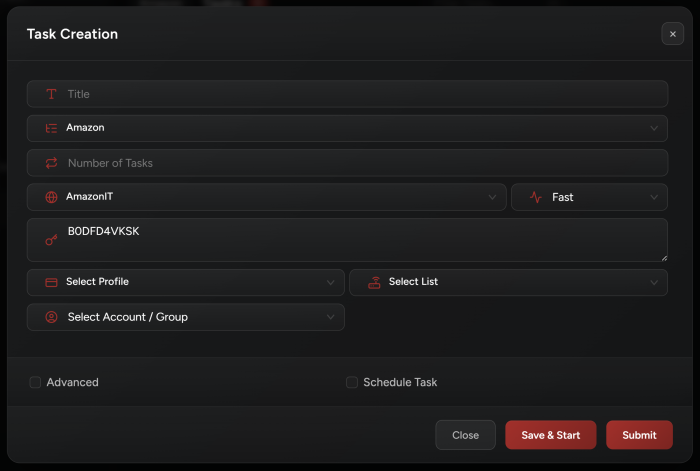
Task: Click the card icon beside Select Profile
Action: pyautogui.click(x=51, y=283)
